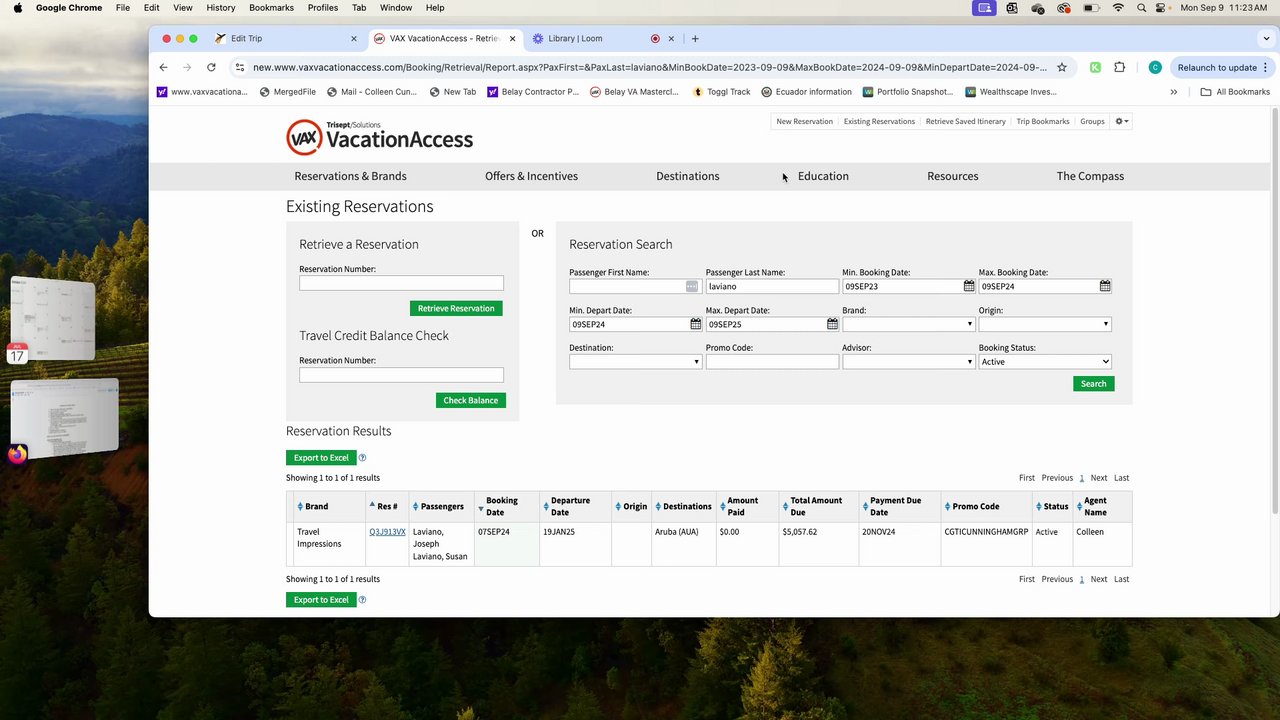This screenshot has width=1280, height=720.
Task: Open the Trip Bookmarks link
Action: pyautogui.click(x=1043, y=121)
